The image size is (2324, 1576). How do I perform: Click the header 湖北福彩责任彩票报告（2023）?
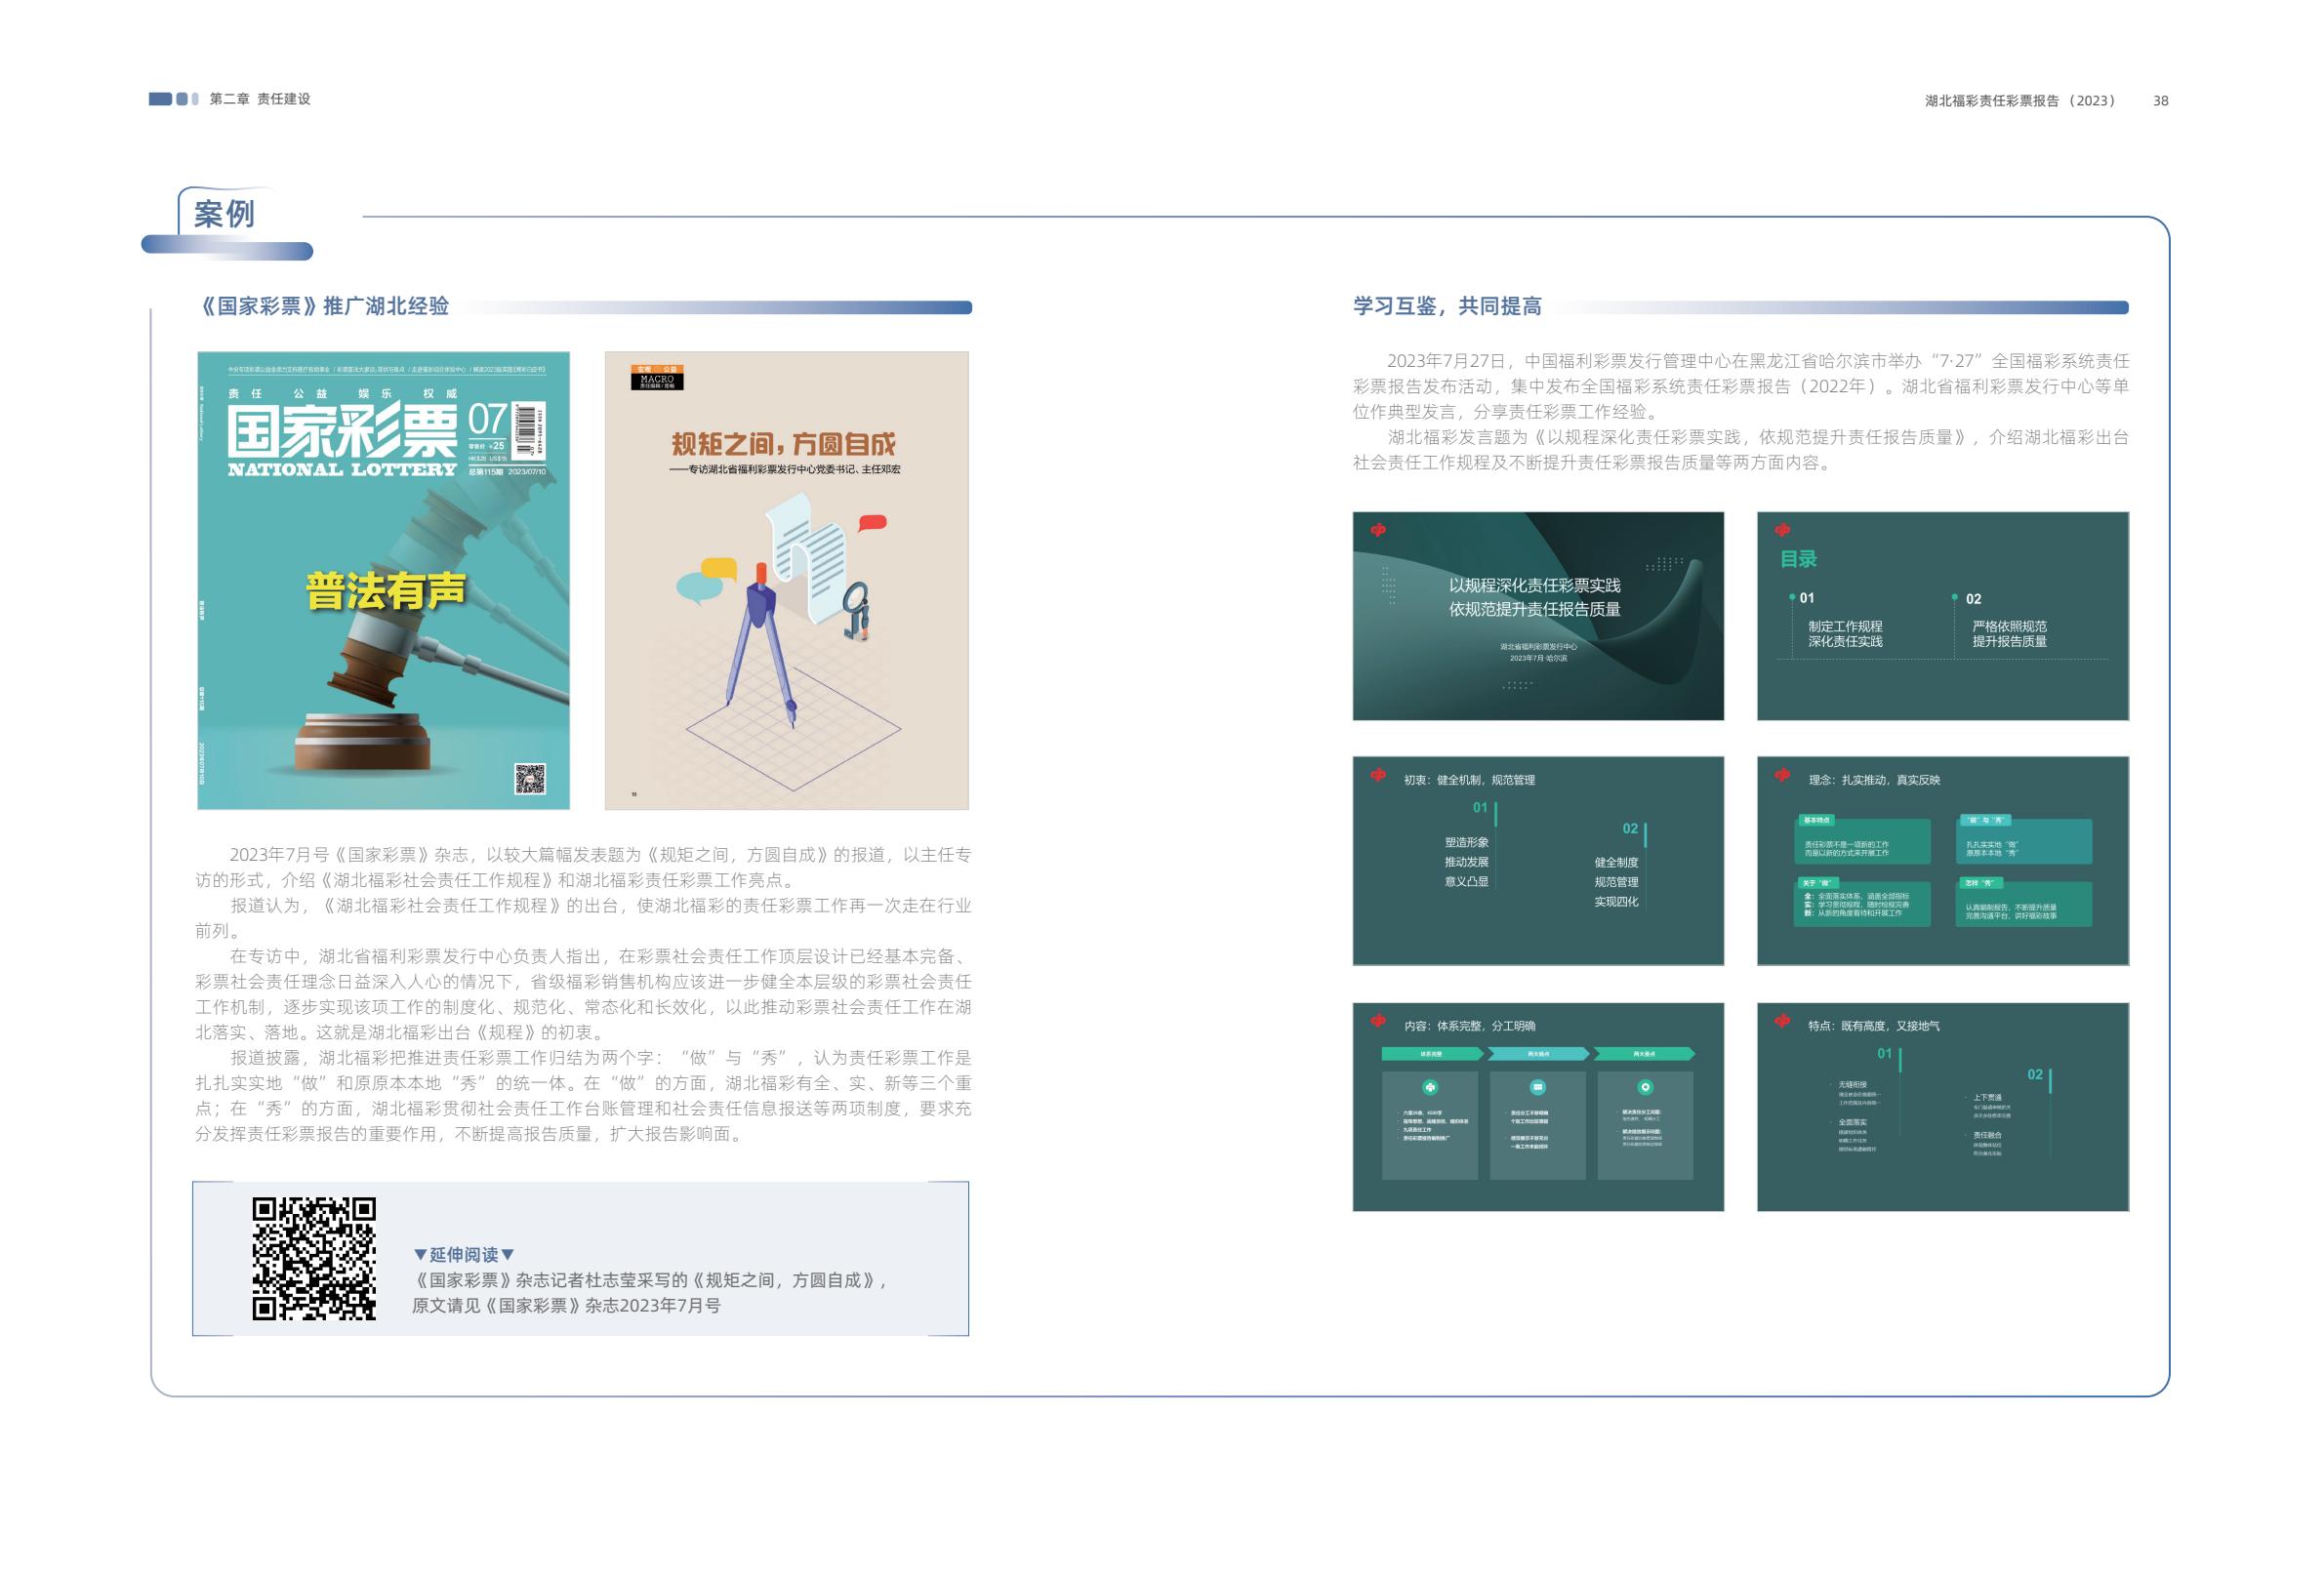(2020, 101)
